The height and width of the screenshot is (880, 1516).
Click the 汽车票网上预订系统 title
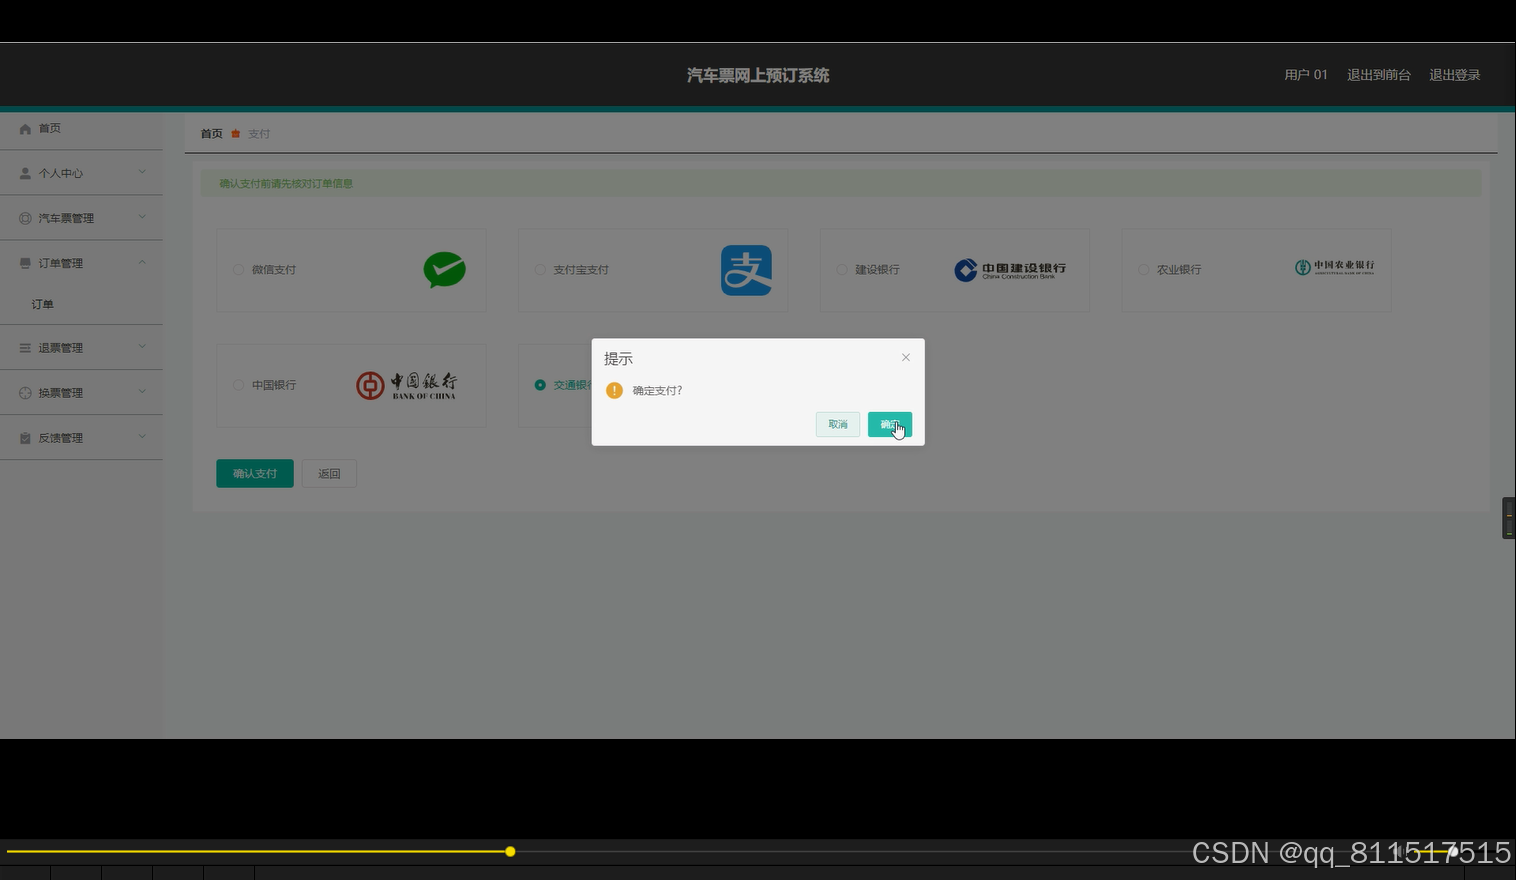(758, 76)
